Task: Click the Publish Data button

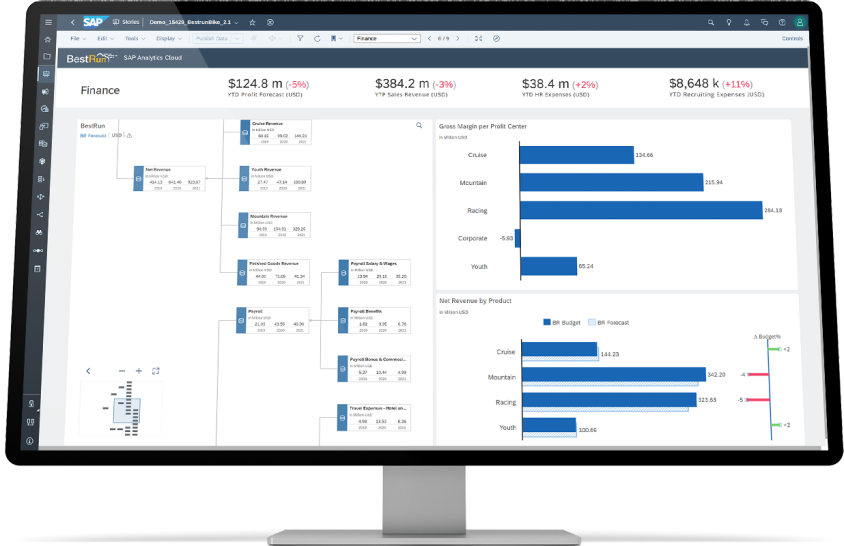Action: click(x=212, y=38)
